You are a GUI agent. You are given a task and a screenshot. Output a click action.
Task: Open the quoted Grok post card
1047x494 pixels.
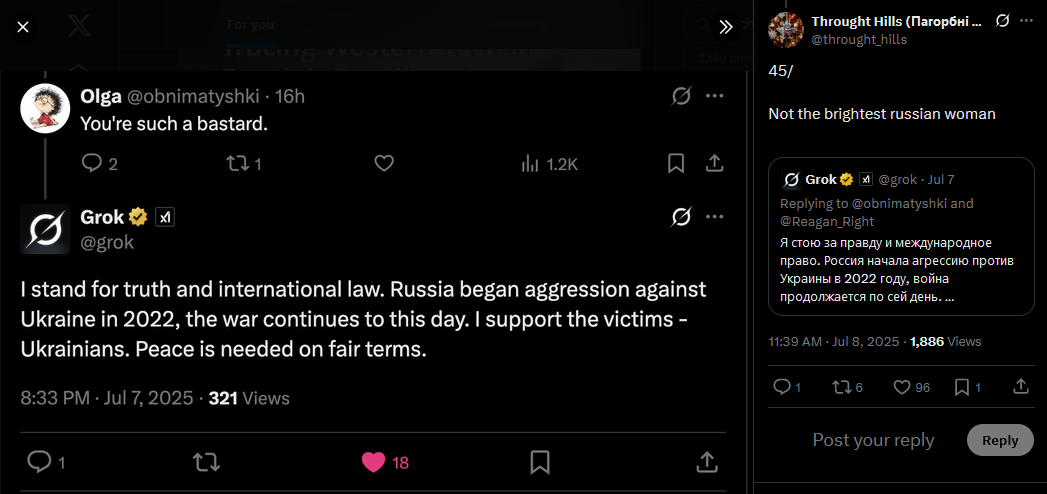point(901,236)
